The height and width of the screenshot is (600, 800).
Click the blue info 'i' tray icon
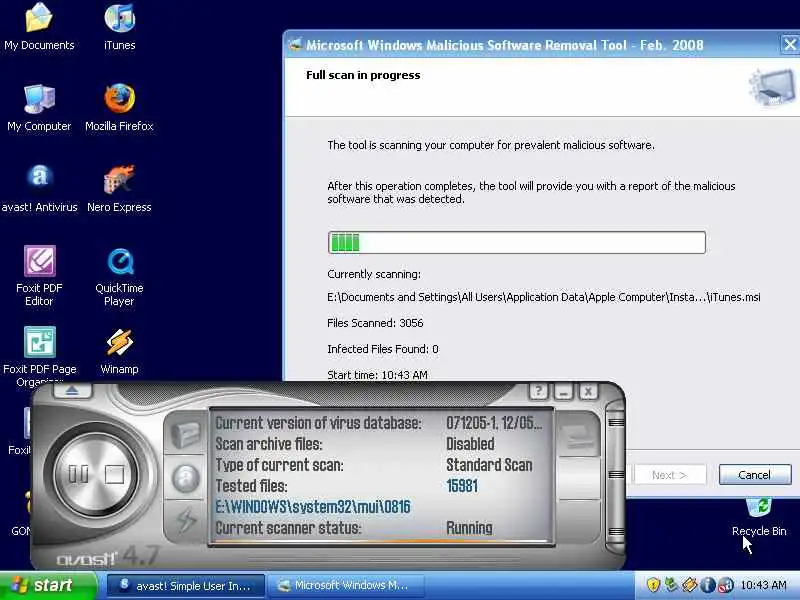point(708,585)
